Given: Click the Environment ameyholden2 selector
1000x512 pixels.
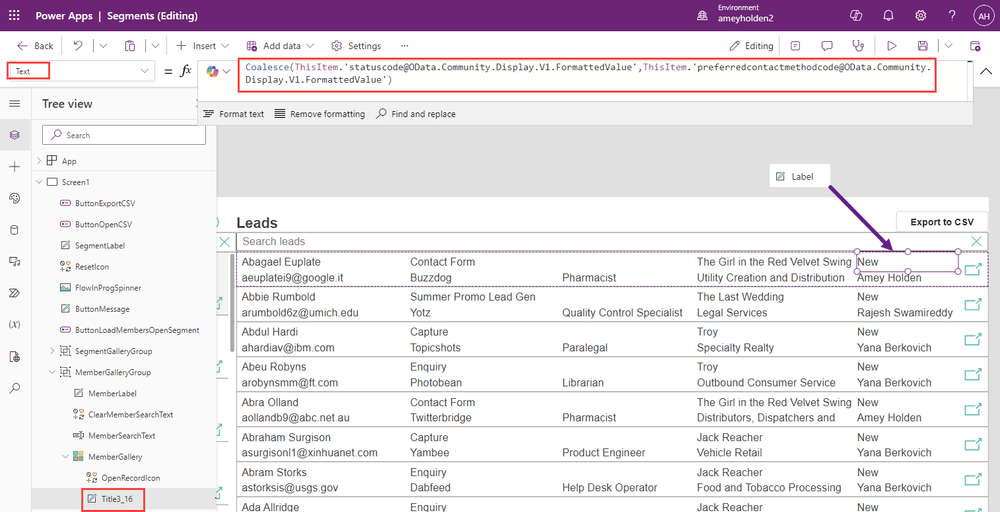Looking at the screenshot, I should point(737,15).
